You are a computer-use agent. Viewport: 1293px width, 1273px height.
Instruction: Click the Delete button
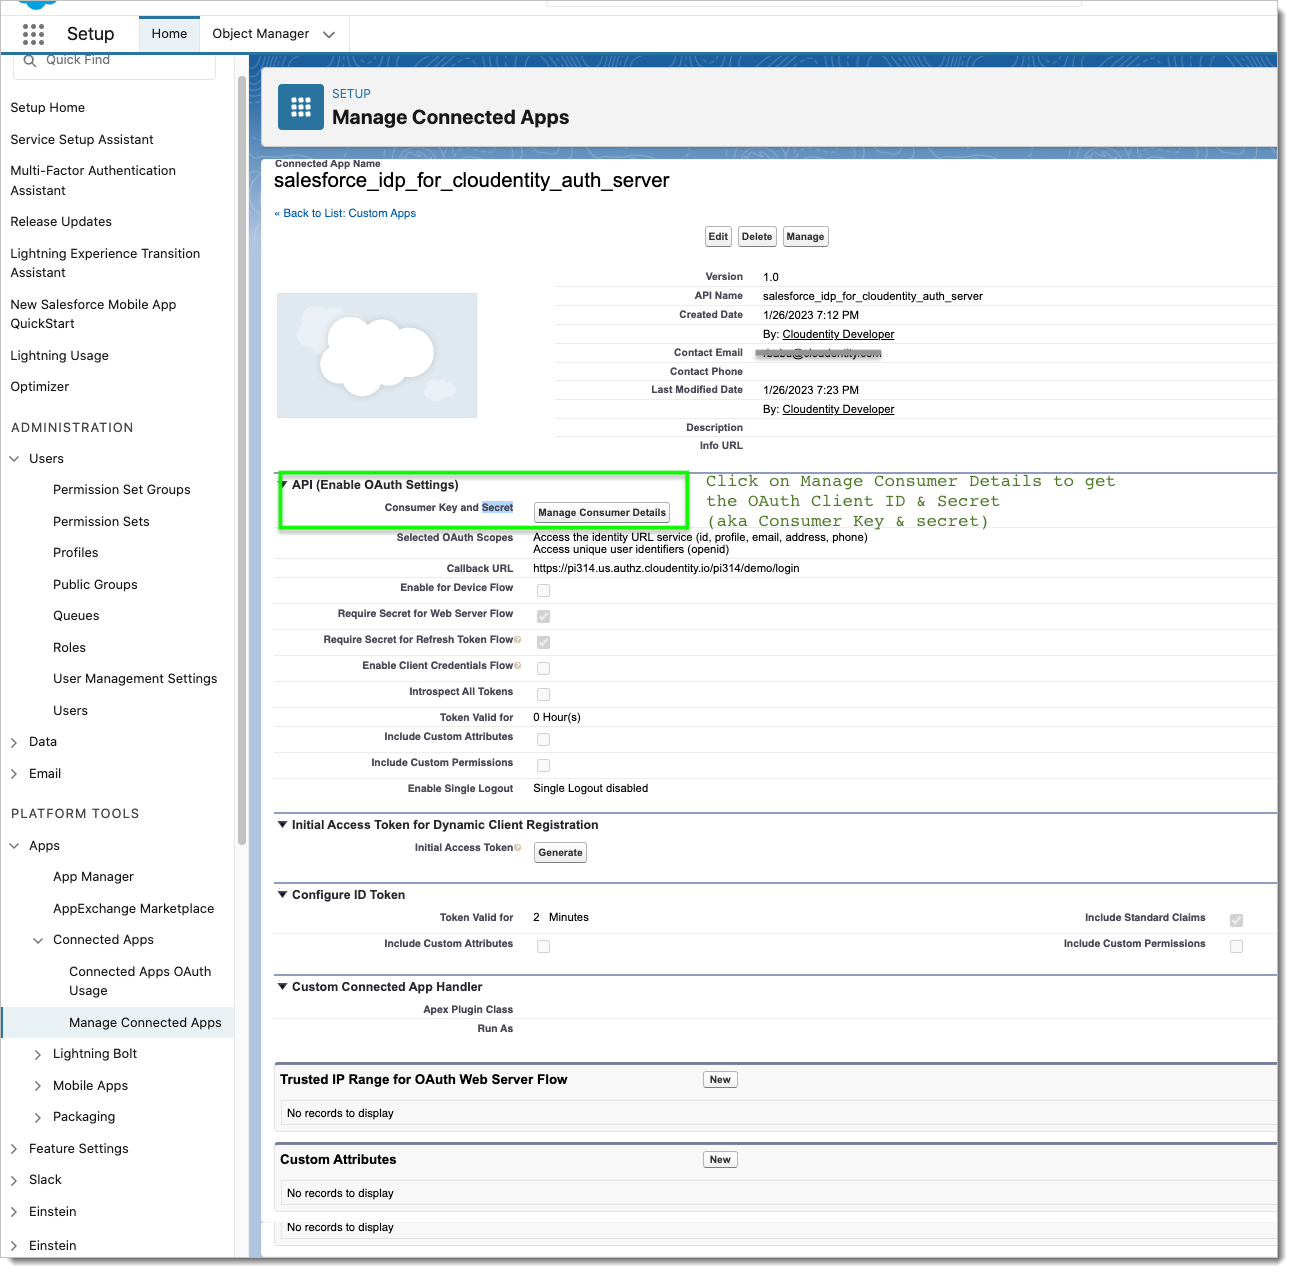[x=757, y=237]
